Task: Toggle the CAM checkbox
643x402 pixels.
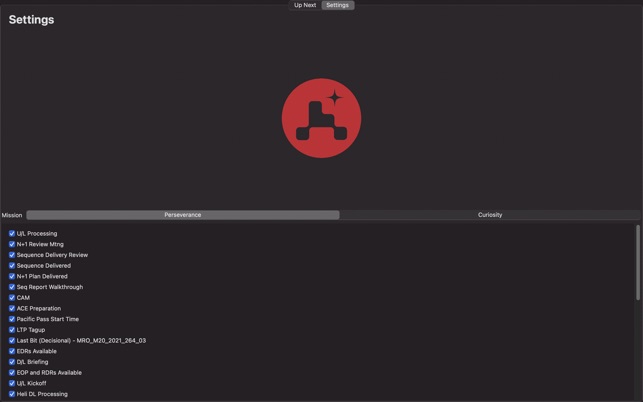Action: 12,297
